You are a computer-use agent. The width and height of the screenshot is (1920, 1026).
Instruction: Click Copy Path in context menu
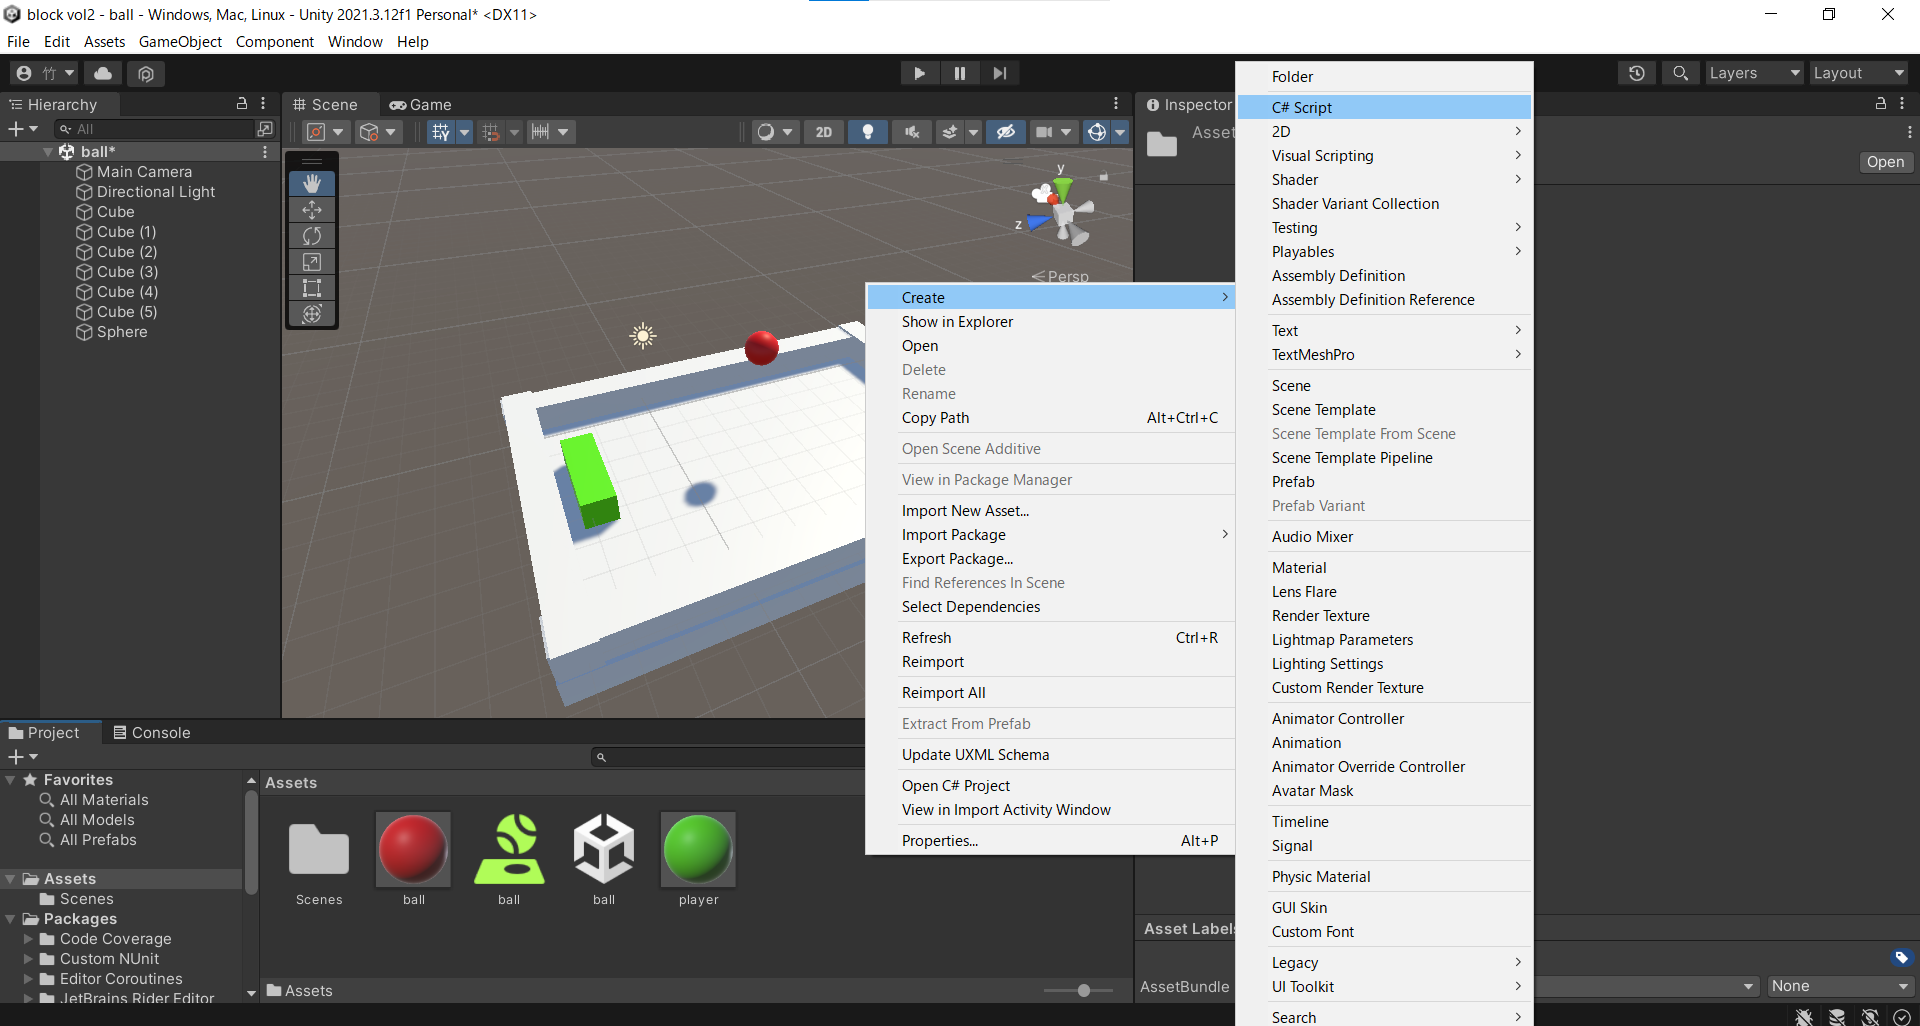point(1050,418)
